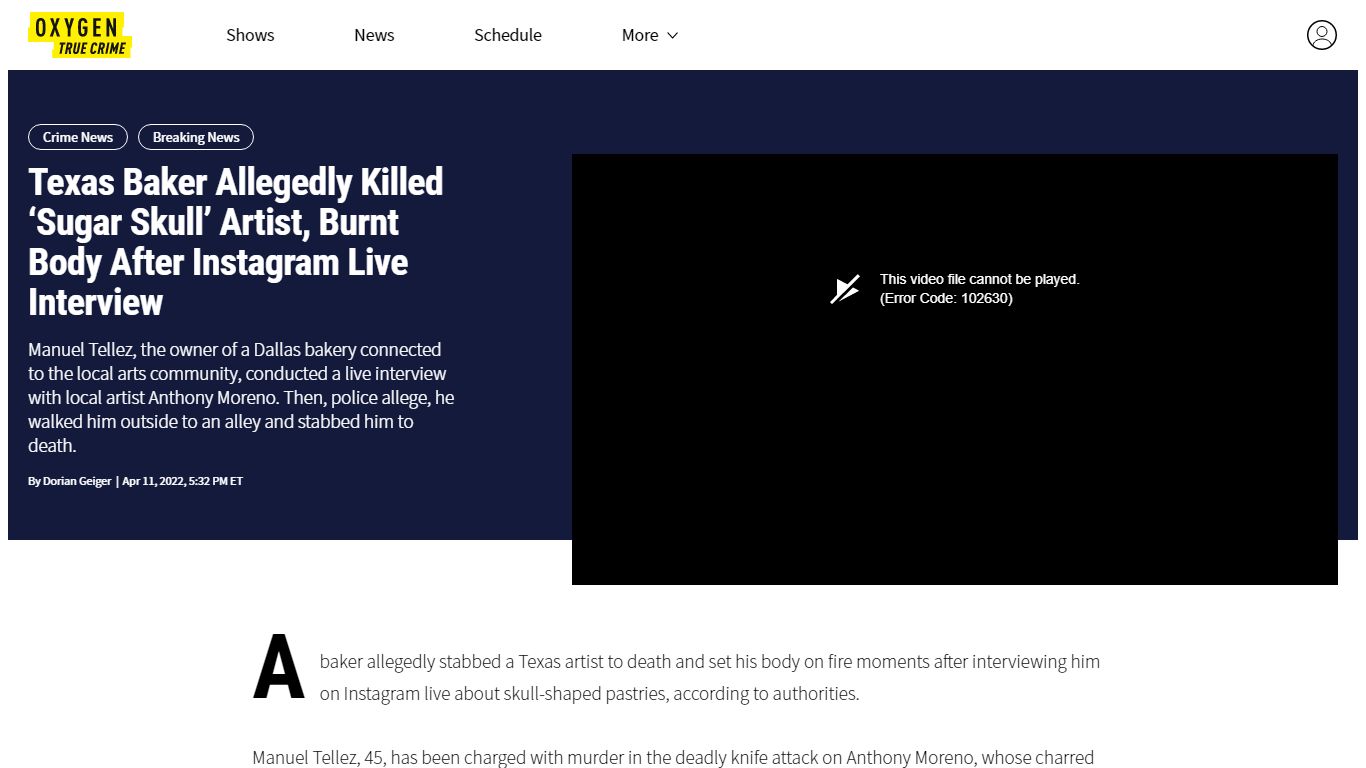
Task: Open the Oxygen True Crime logo homepage
Action: point(80,35)
